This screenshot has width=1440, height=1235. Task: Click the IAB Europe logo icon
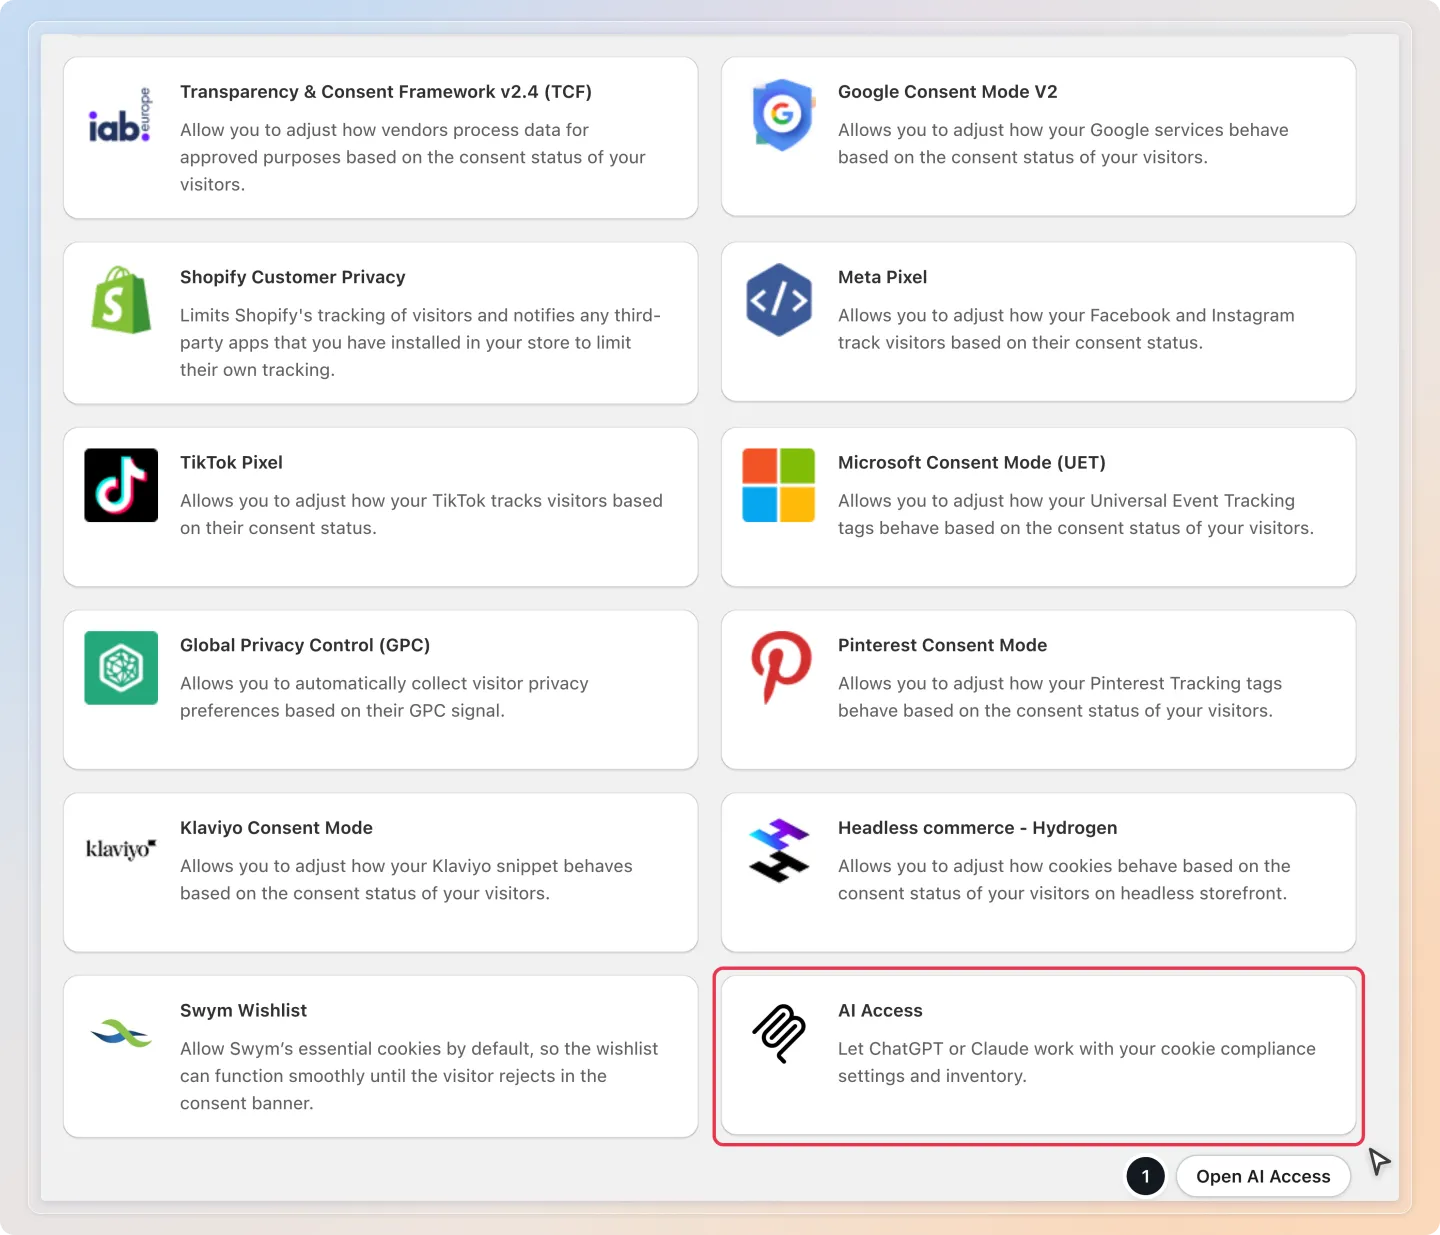(x=120, y=115)
